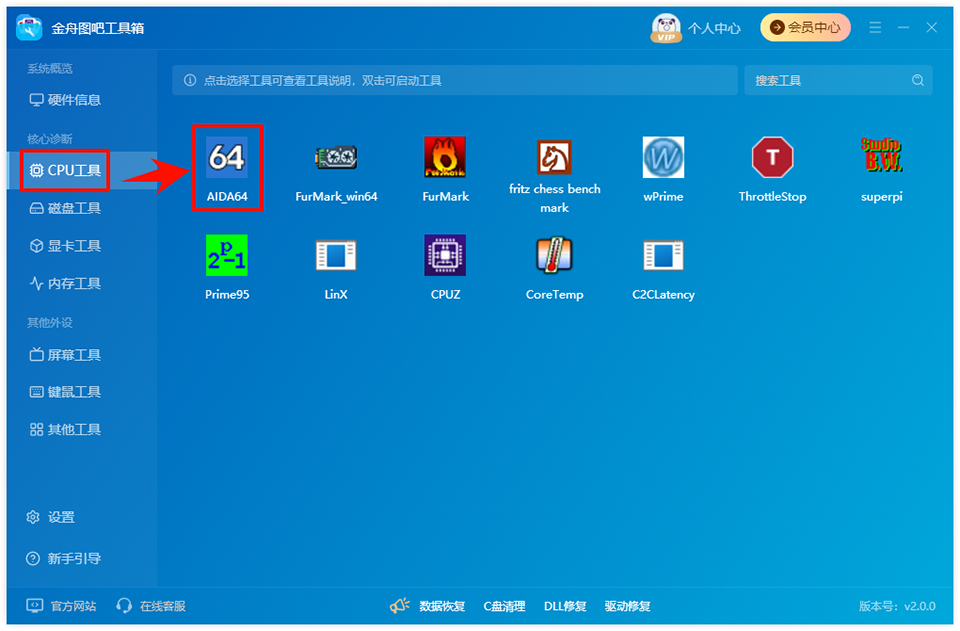Open the 键鼠工具 category
The width and height of the screenshot is (960, 631).
tap(65, 392)
